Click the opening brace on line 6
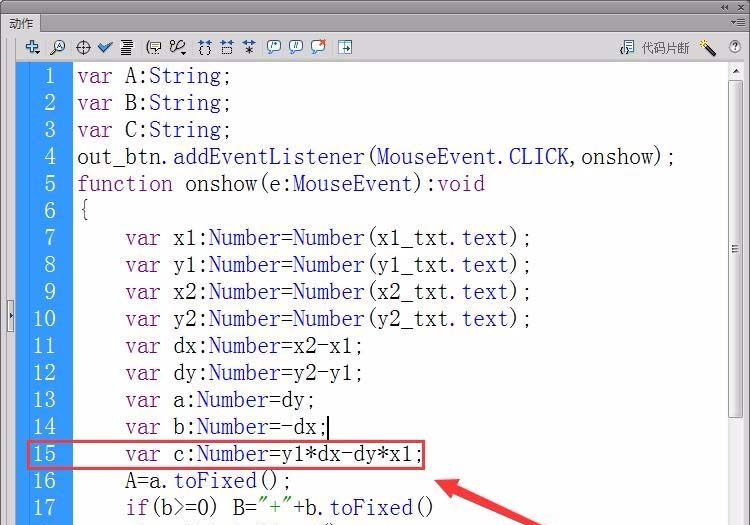This screenshot has width=750, height=525. click(84, 210)
